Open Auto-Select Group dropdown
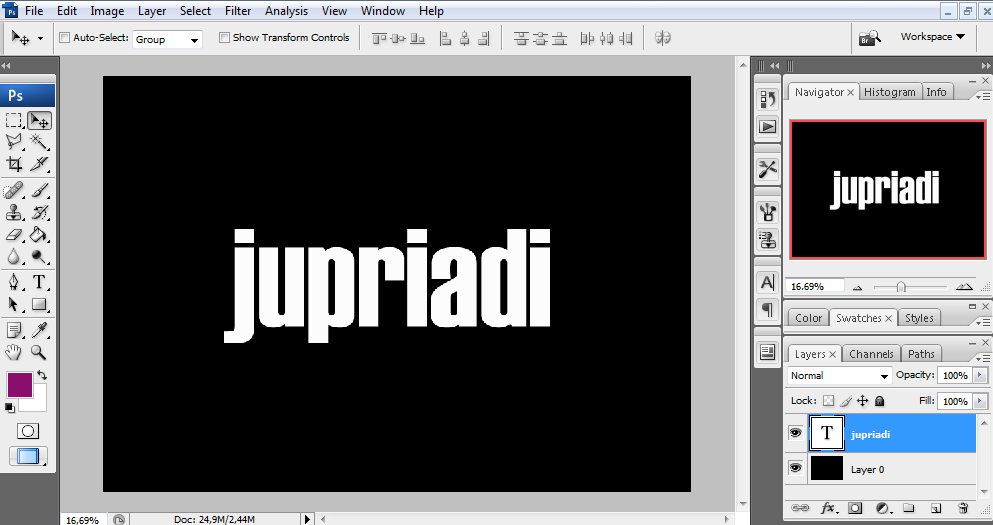993x525 pixels. click(167, 39)
